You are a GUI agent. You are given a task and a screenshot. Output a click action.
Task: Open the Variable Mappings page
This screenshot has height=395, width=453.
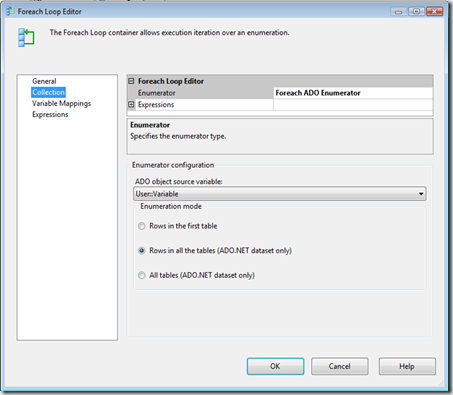pos(61,103)
